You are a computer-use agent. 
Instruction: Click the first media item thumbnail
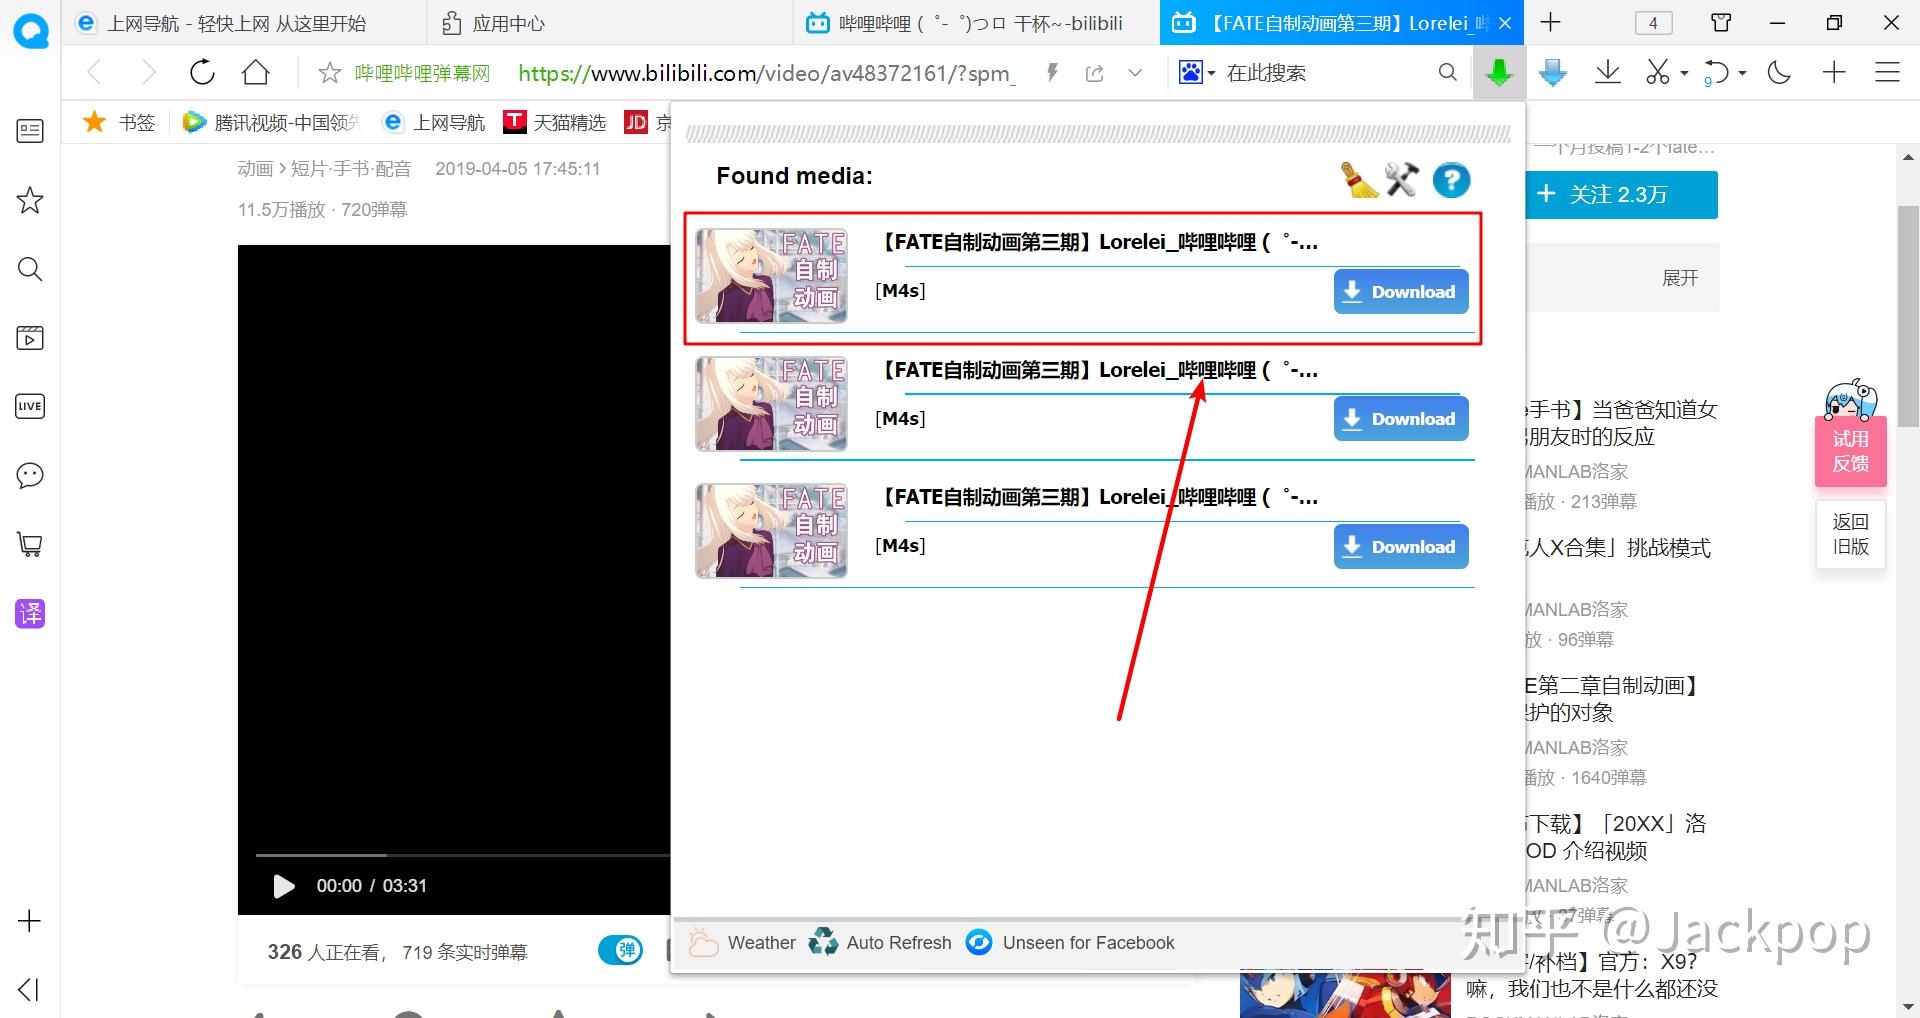click(771, 276)
